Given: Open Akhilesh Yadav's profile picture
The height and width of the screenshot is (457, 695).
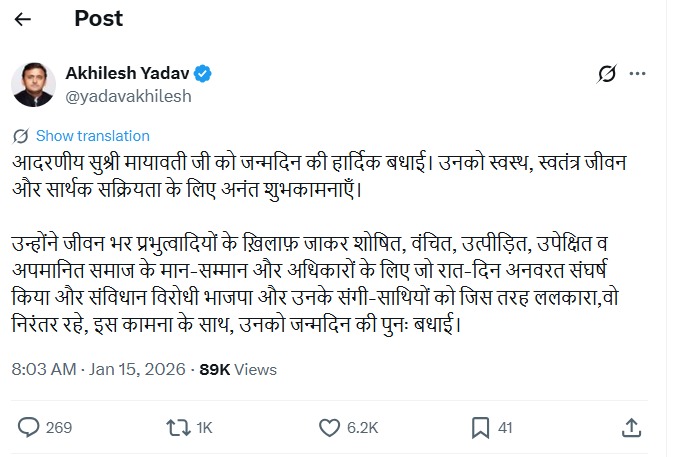Looking at the screenshot, I should [x=33, y=84].
